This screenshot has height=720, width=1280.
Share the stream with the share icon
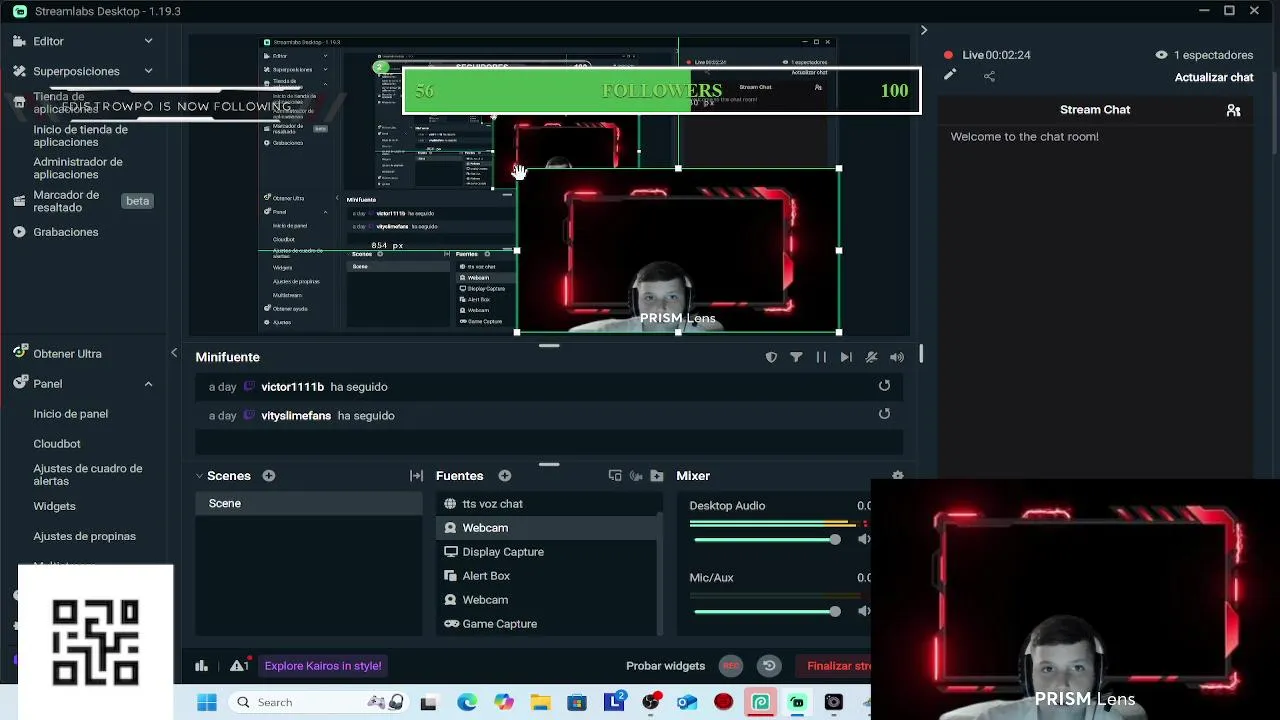989,76
